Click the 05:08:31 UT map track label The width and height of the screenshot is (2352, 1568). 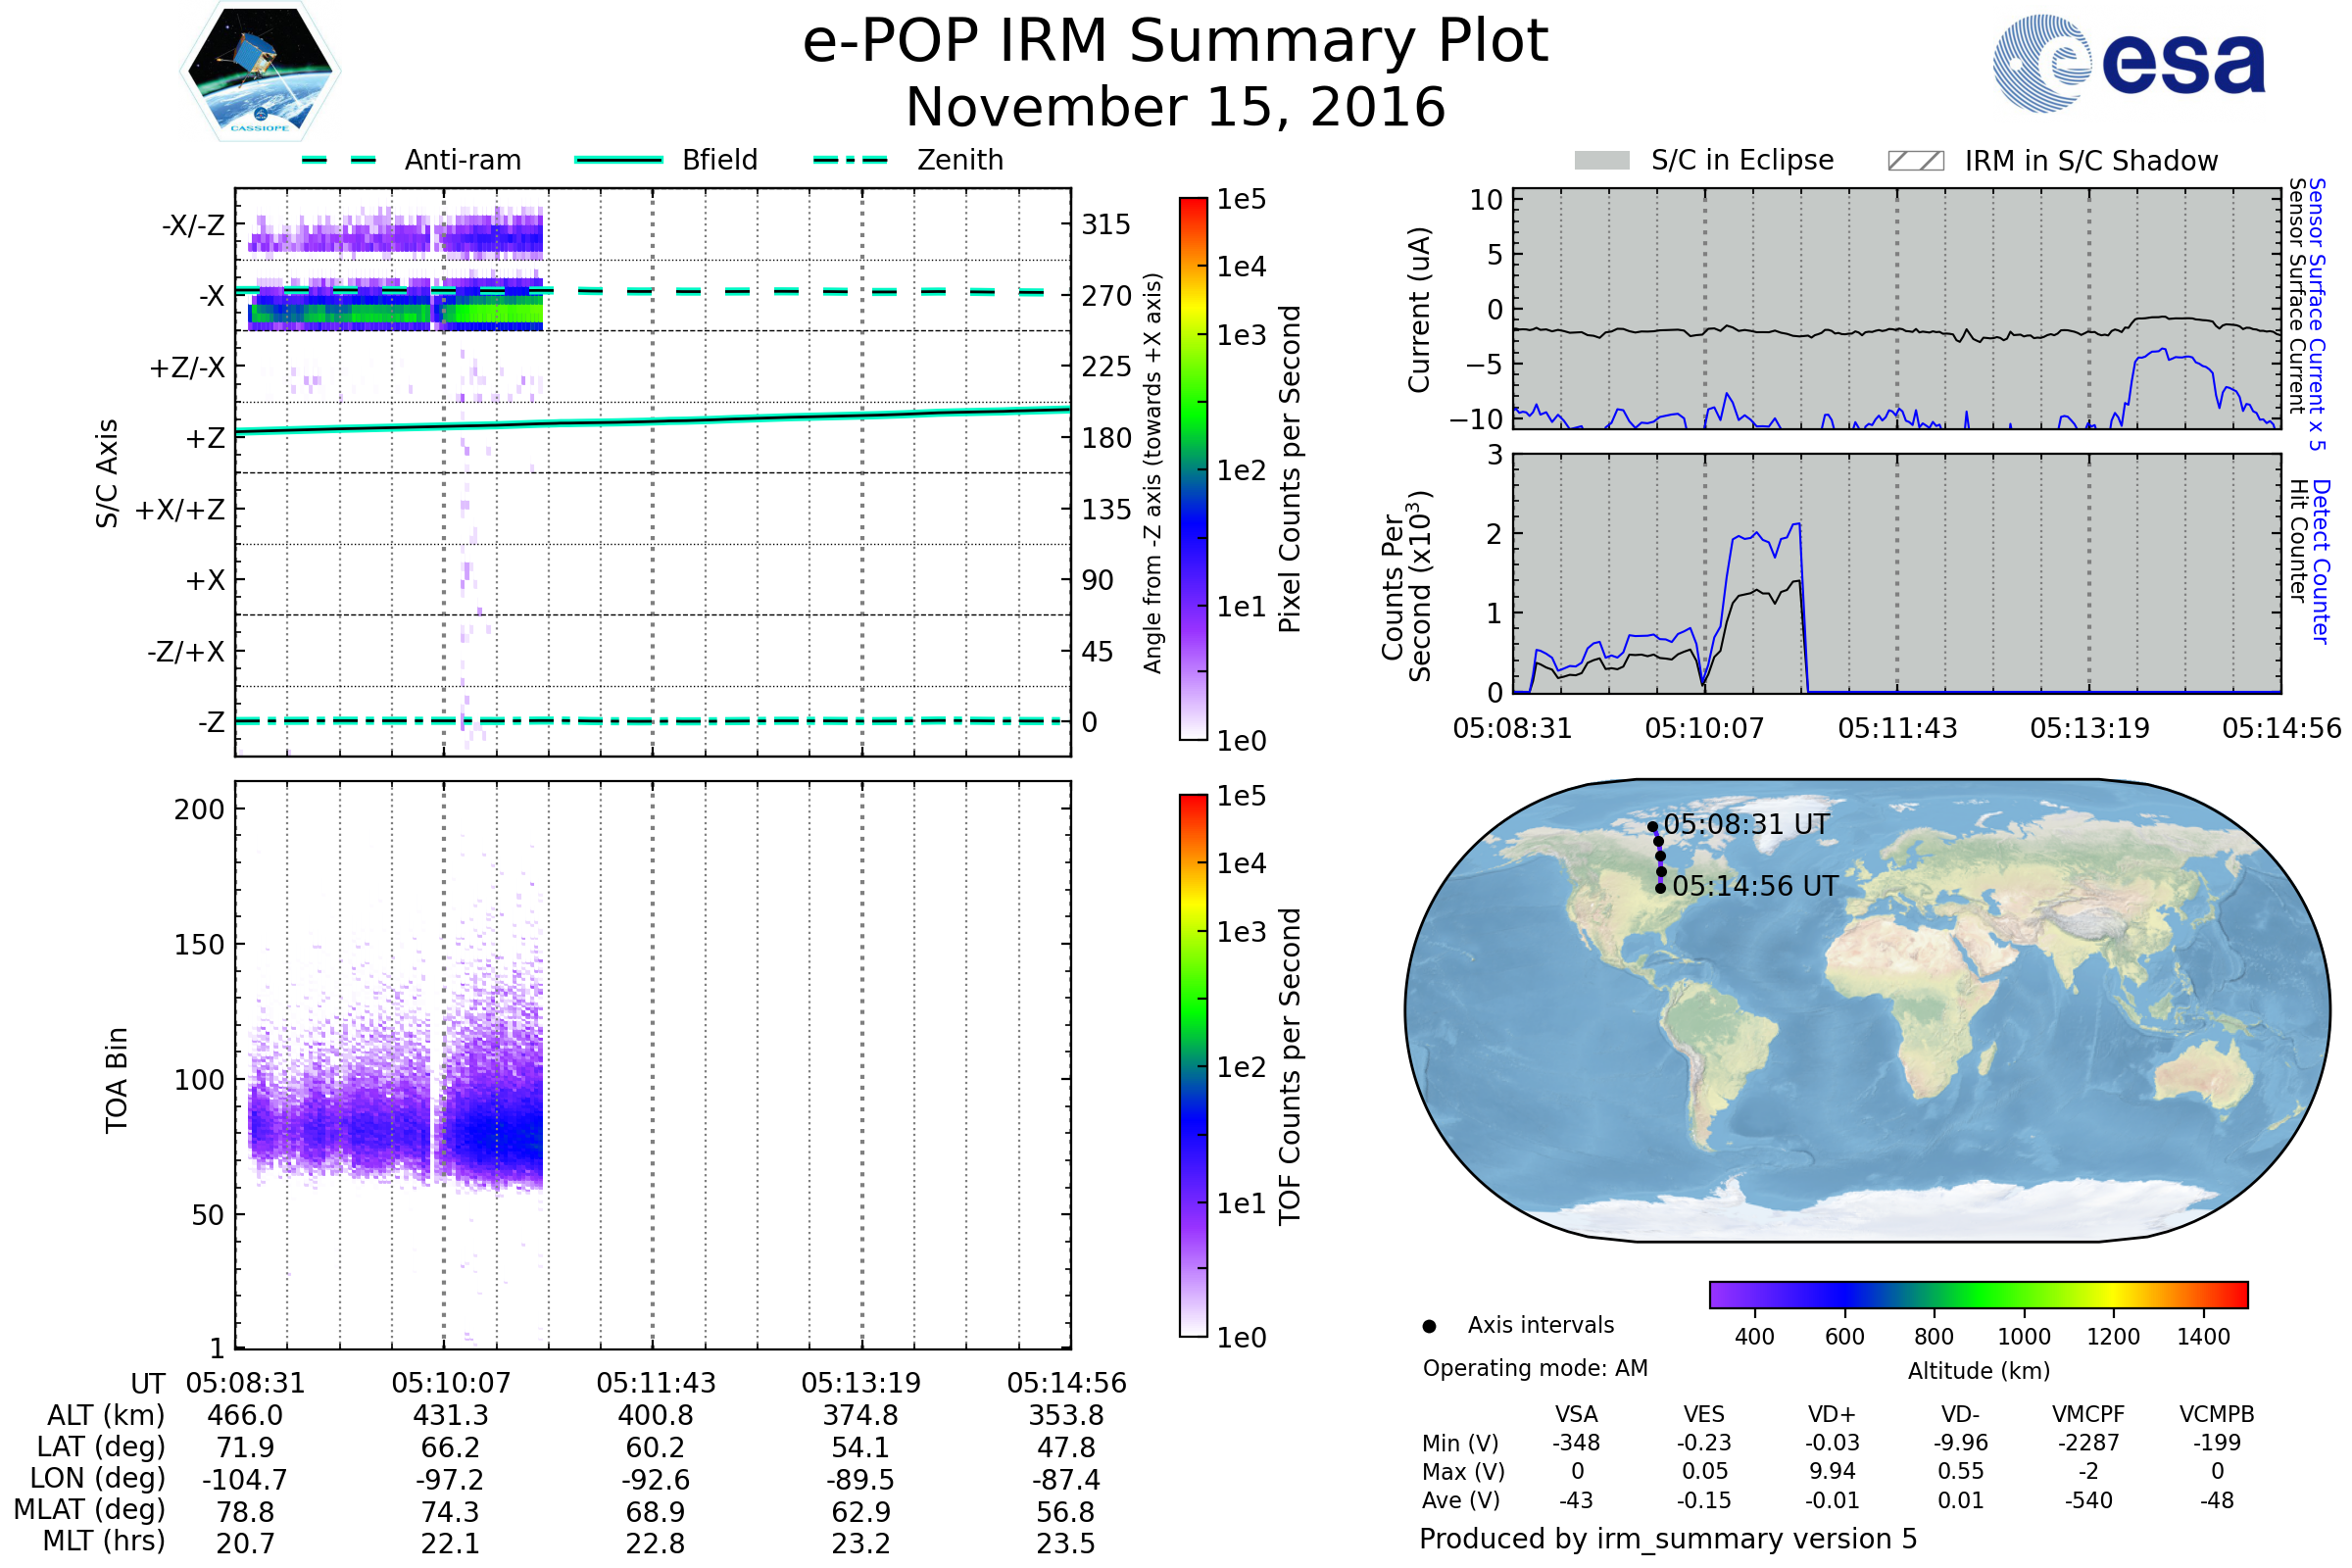pos(1746,825)
